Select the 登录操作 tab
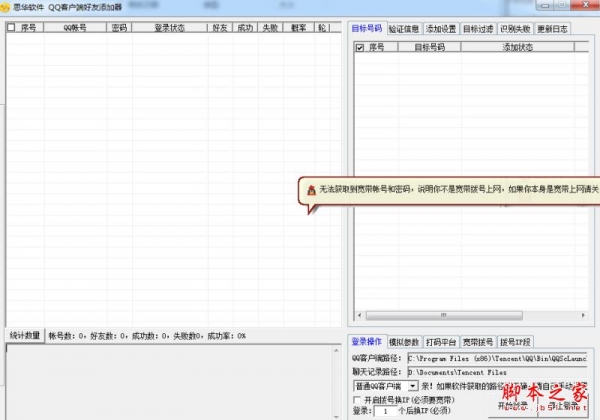Viewport: 600px width, 420px height. 367,342
